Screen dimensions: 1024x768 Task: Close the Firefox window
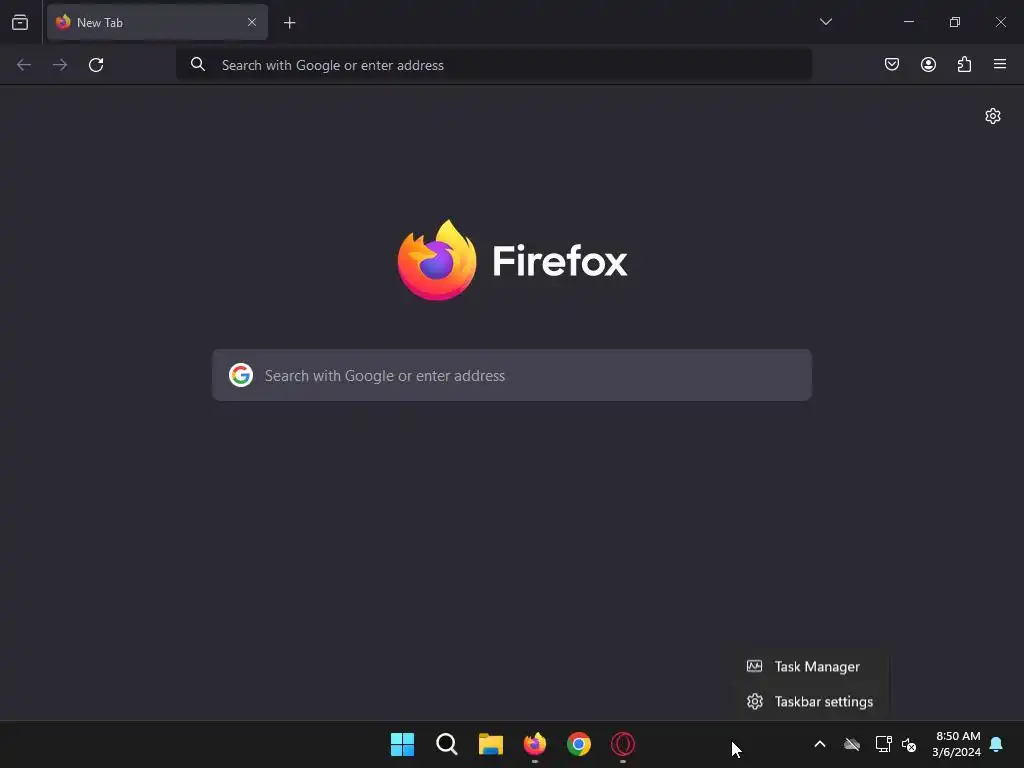coord(1000,22)
